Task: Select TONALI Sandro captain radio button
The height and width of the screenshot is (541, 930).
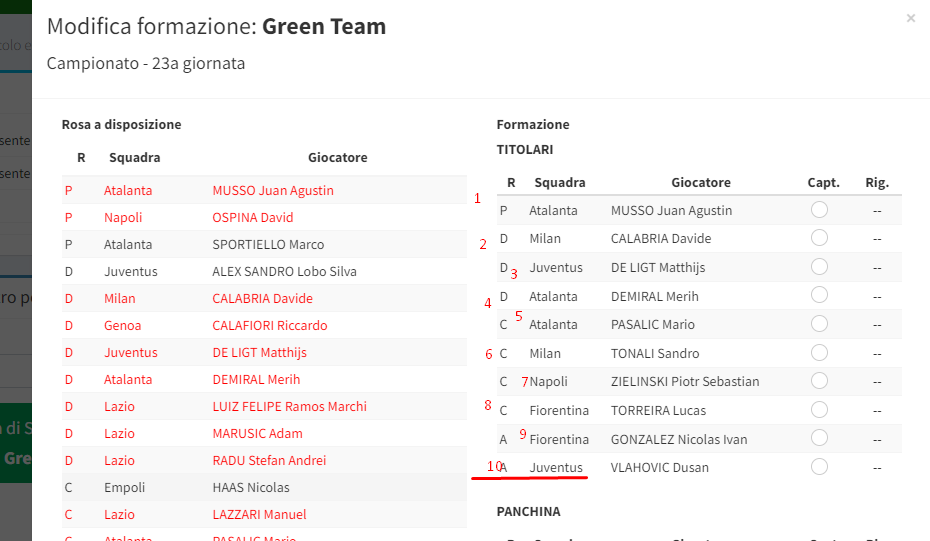Action: click(x=819, y=353)
